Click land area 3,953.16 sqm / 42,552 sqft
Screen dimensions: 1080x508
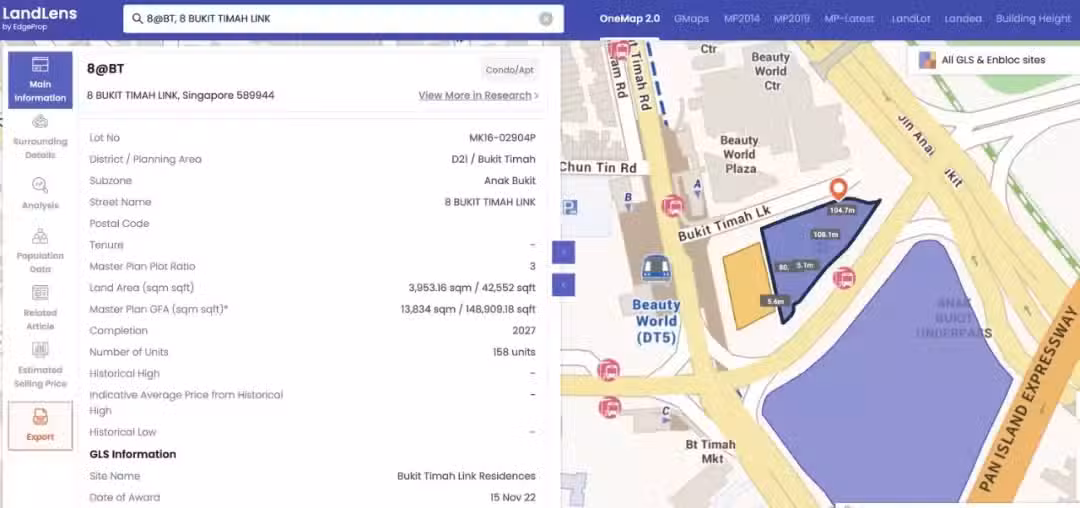click(472, 288)
